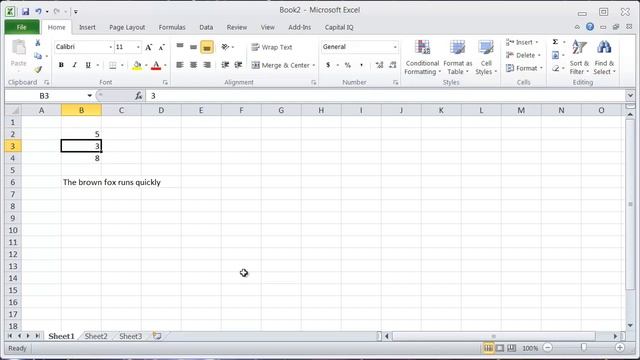Insert a new worksheet tab icon
This screenshot has width=640, height=360.
click(157, 336)
